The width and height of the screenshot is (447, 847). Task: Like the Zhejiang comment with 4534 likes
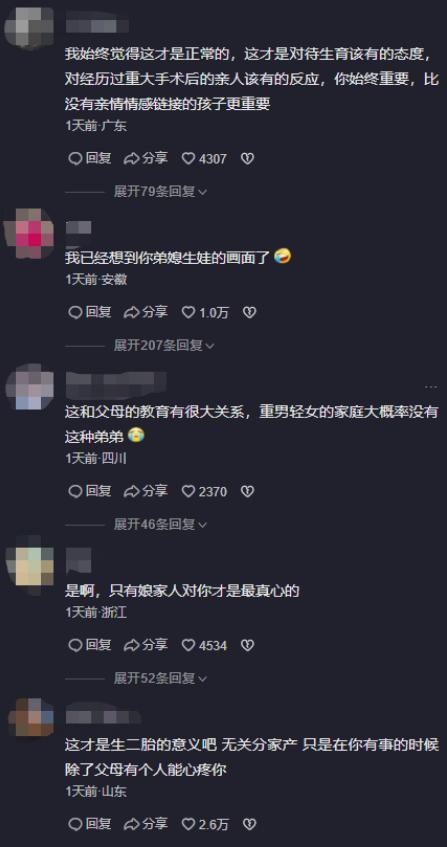coord(204,645)
